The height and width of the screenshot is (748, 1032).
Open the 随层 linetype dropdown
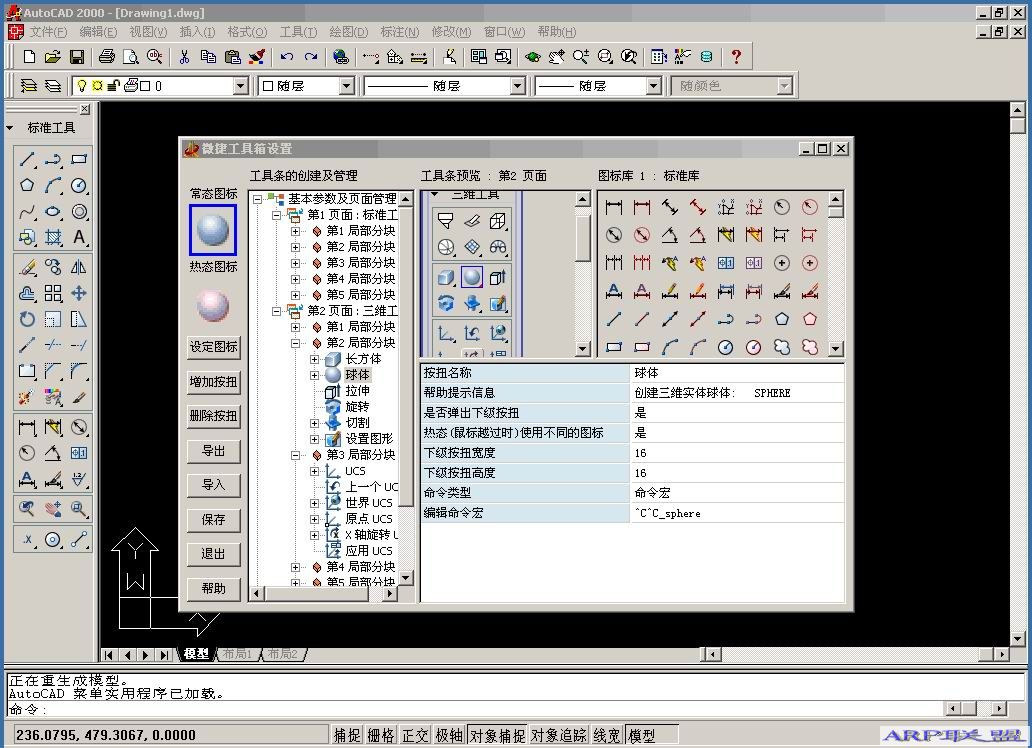517,86
